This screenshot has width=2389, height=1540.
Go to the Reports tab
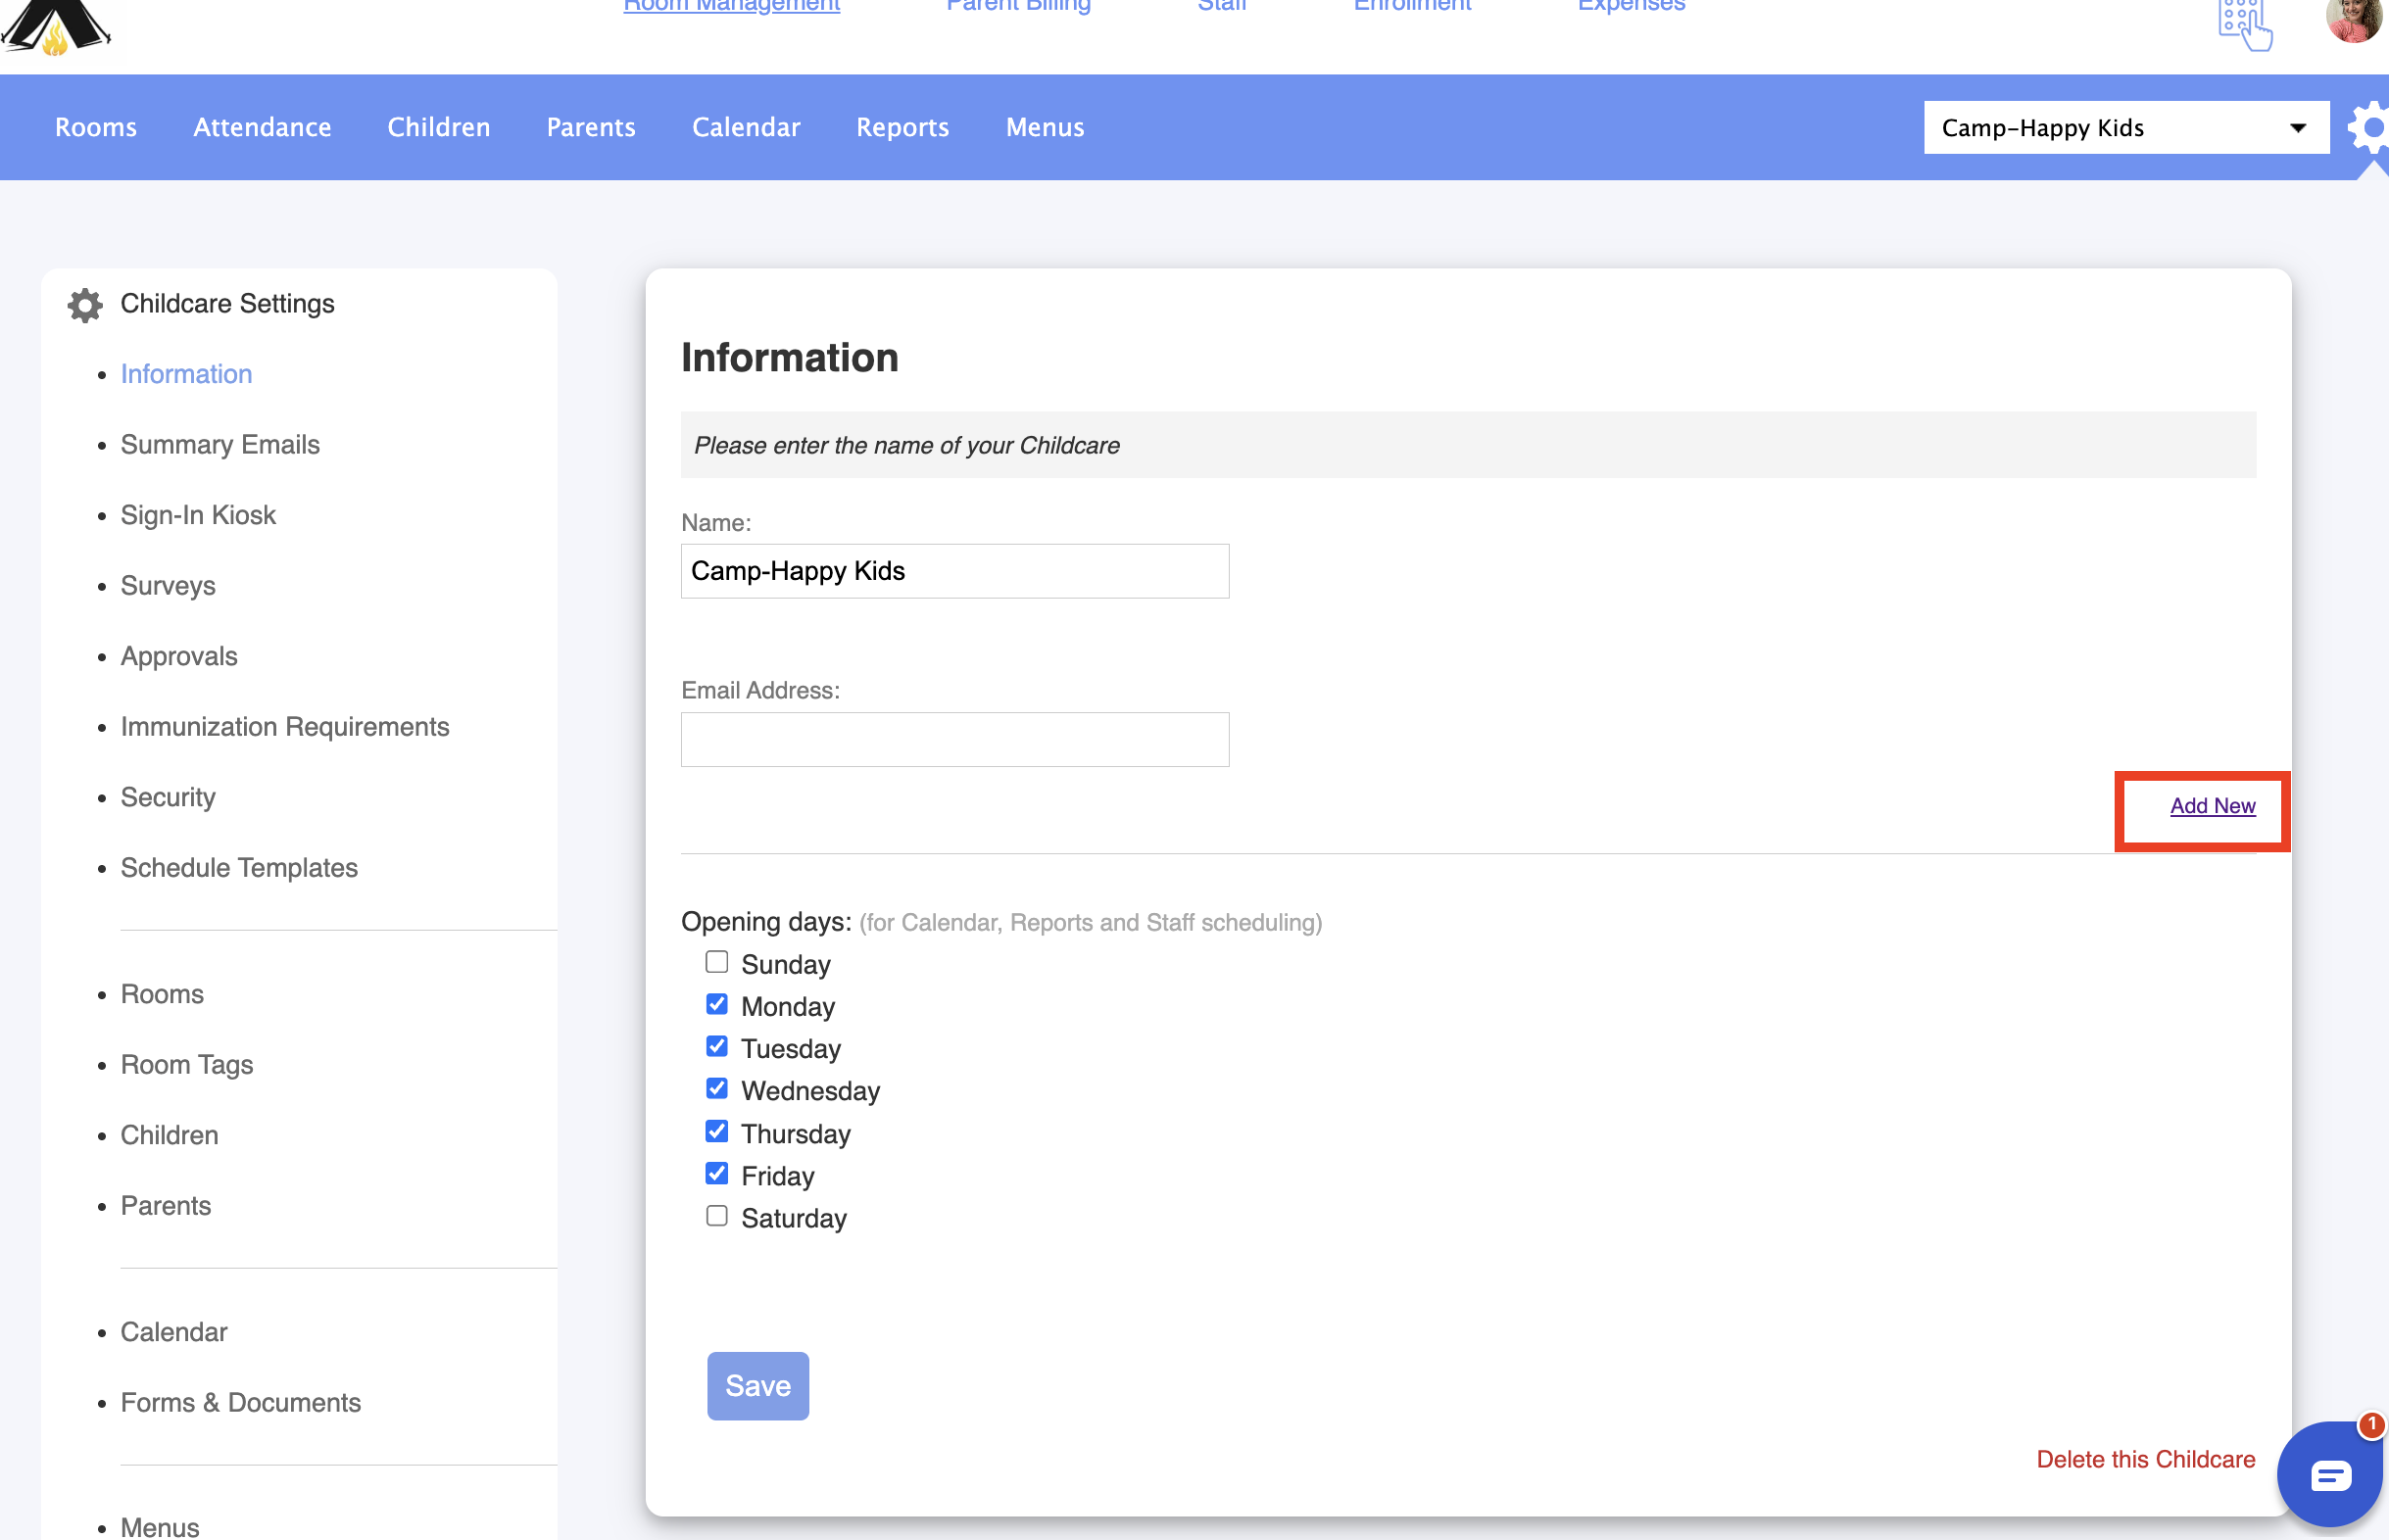pos(902,127)
